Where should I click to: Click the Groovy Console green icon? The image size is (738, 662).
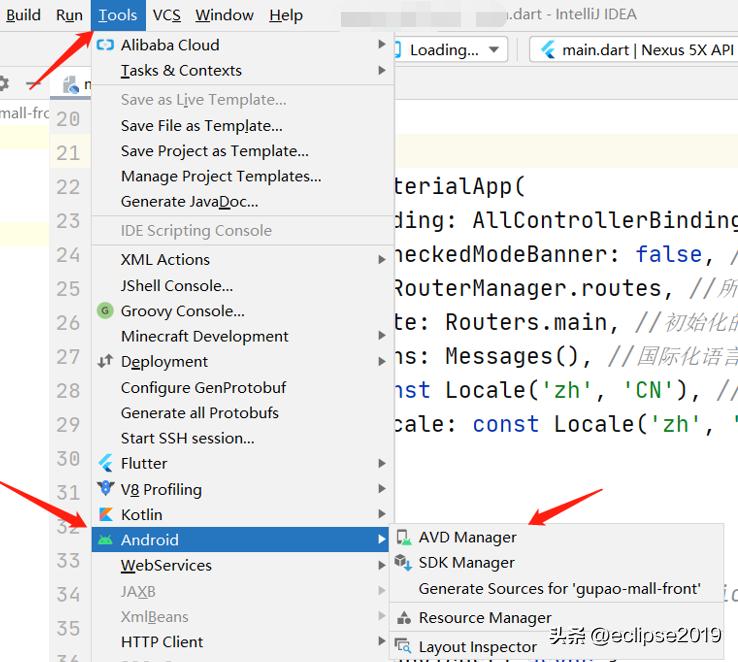click(105, 311)
